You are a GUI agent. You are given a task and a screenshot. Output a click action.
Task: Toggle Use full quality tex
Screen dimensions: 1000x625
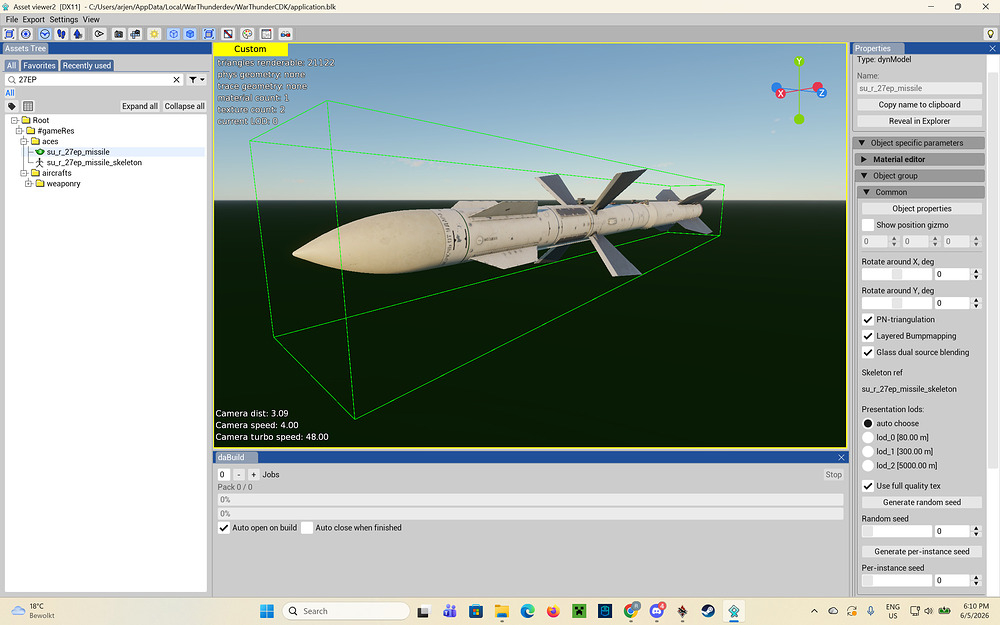pyautogui.click(x=867, y=486)
